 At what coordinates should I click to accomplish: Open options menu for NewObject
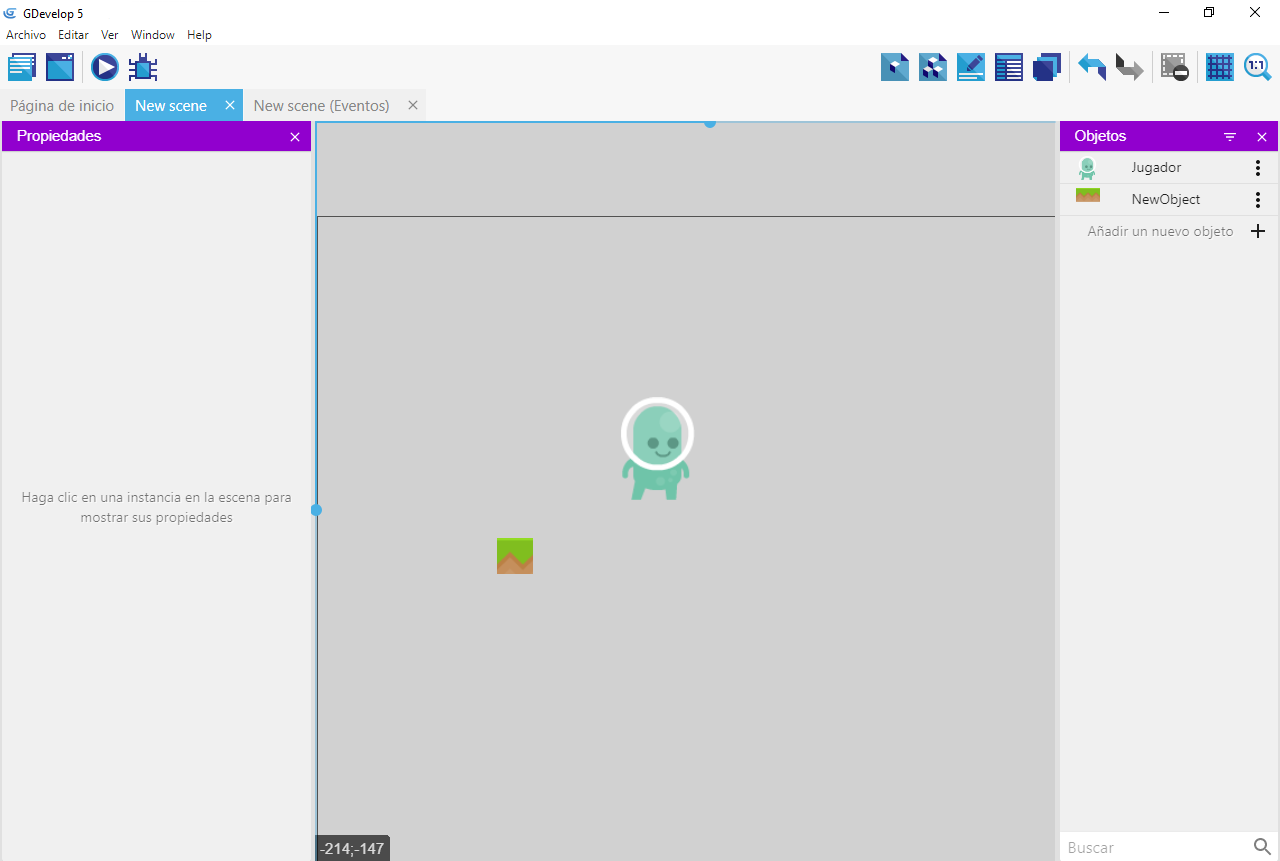tap(1258, 200)
